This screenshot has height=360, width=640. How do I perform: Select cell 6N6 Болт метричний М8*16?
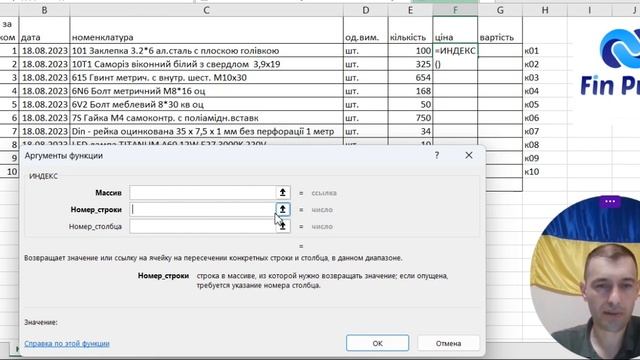207,91
